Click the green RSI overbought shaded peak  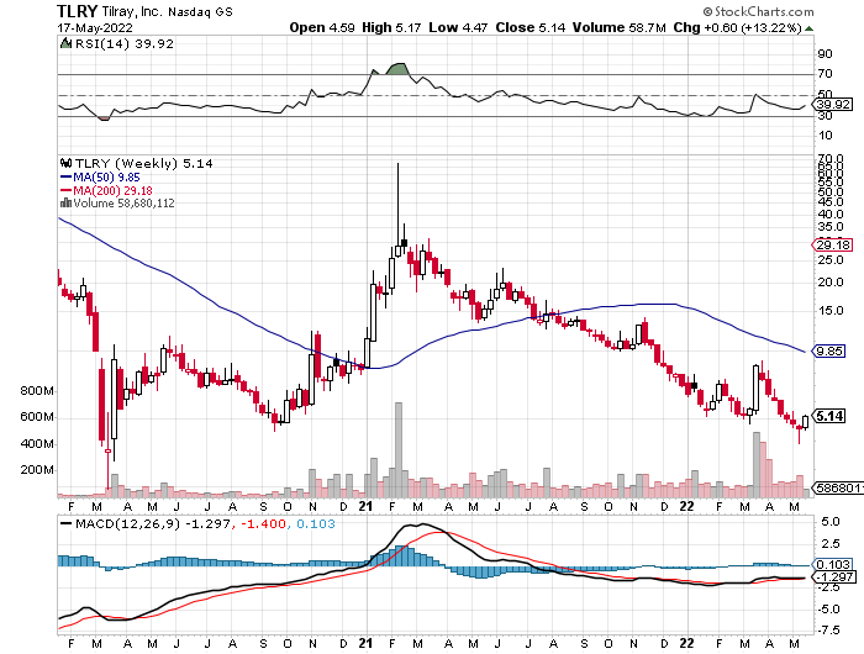click(398, 69)
